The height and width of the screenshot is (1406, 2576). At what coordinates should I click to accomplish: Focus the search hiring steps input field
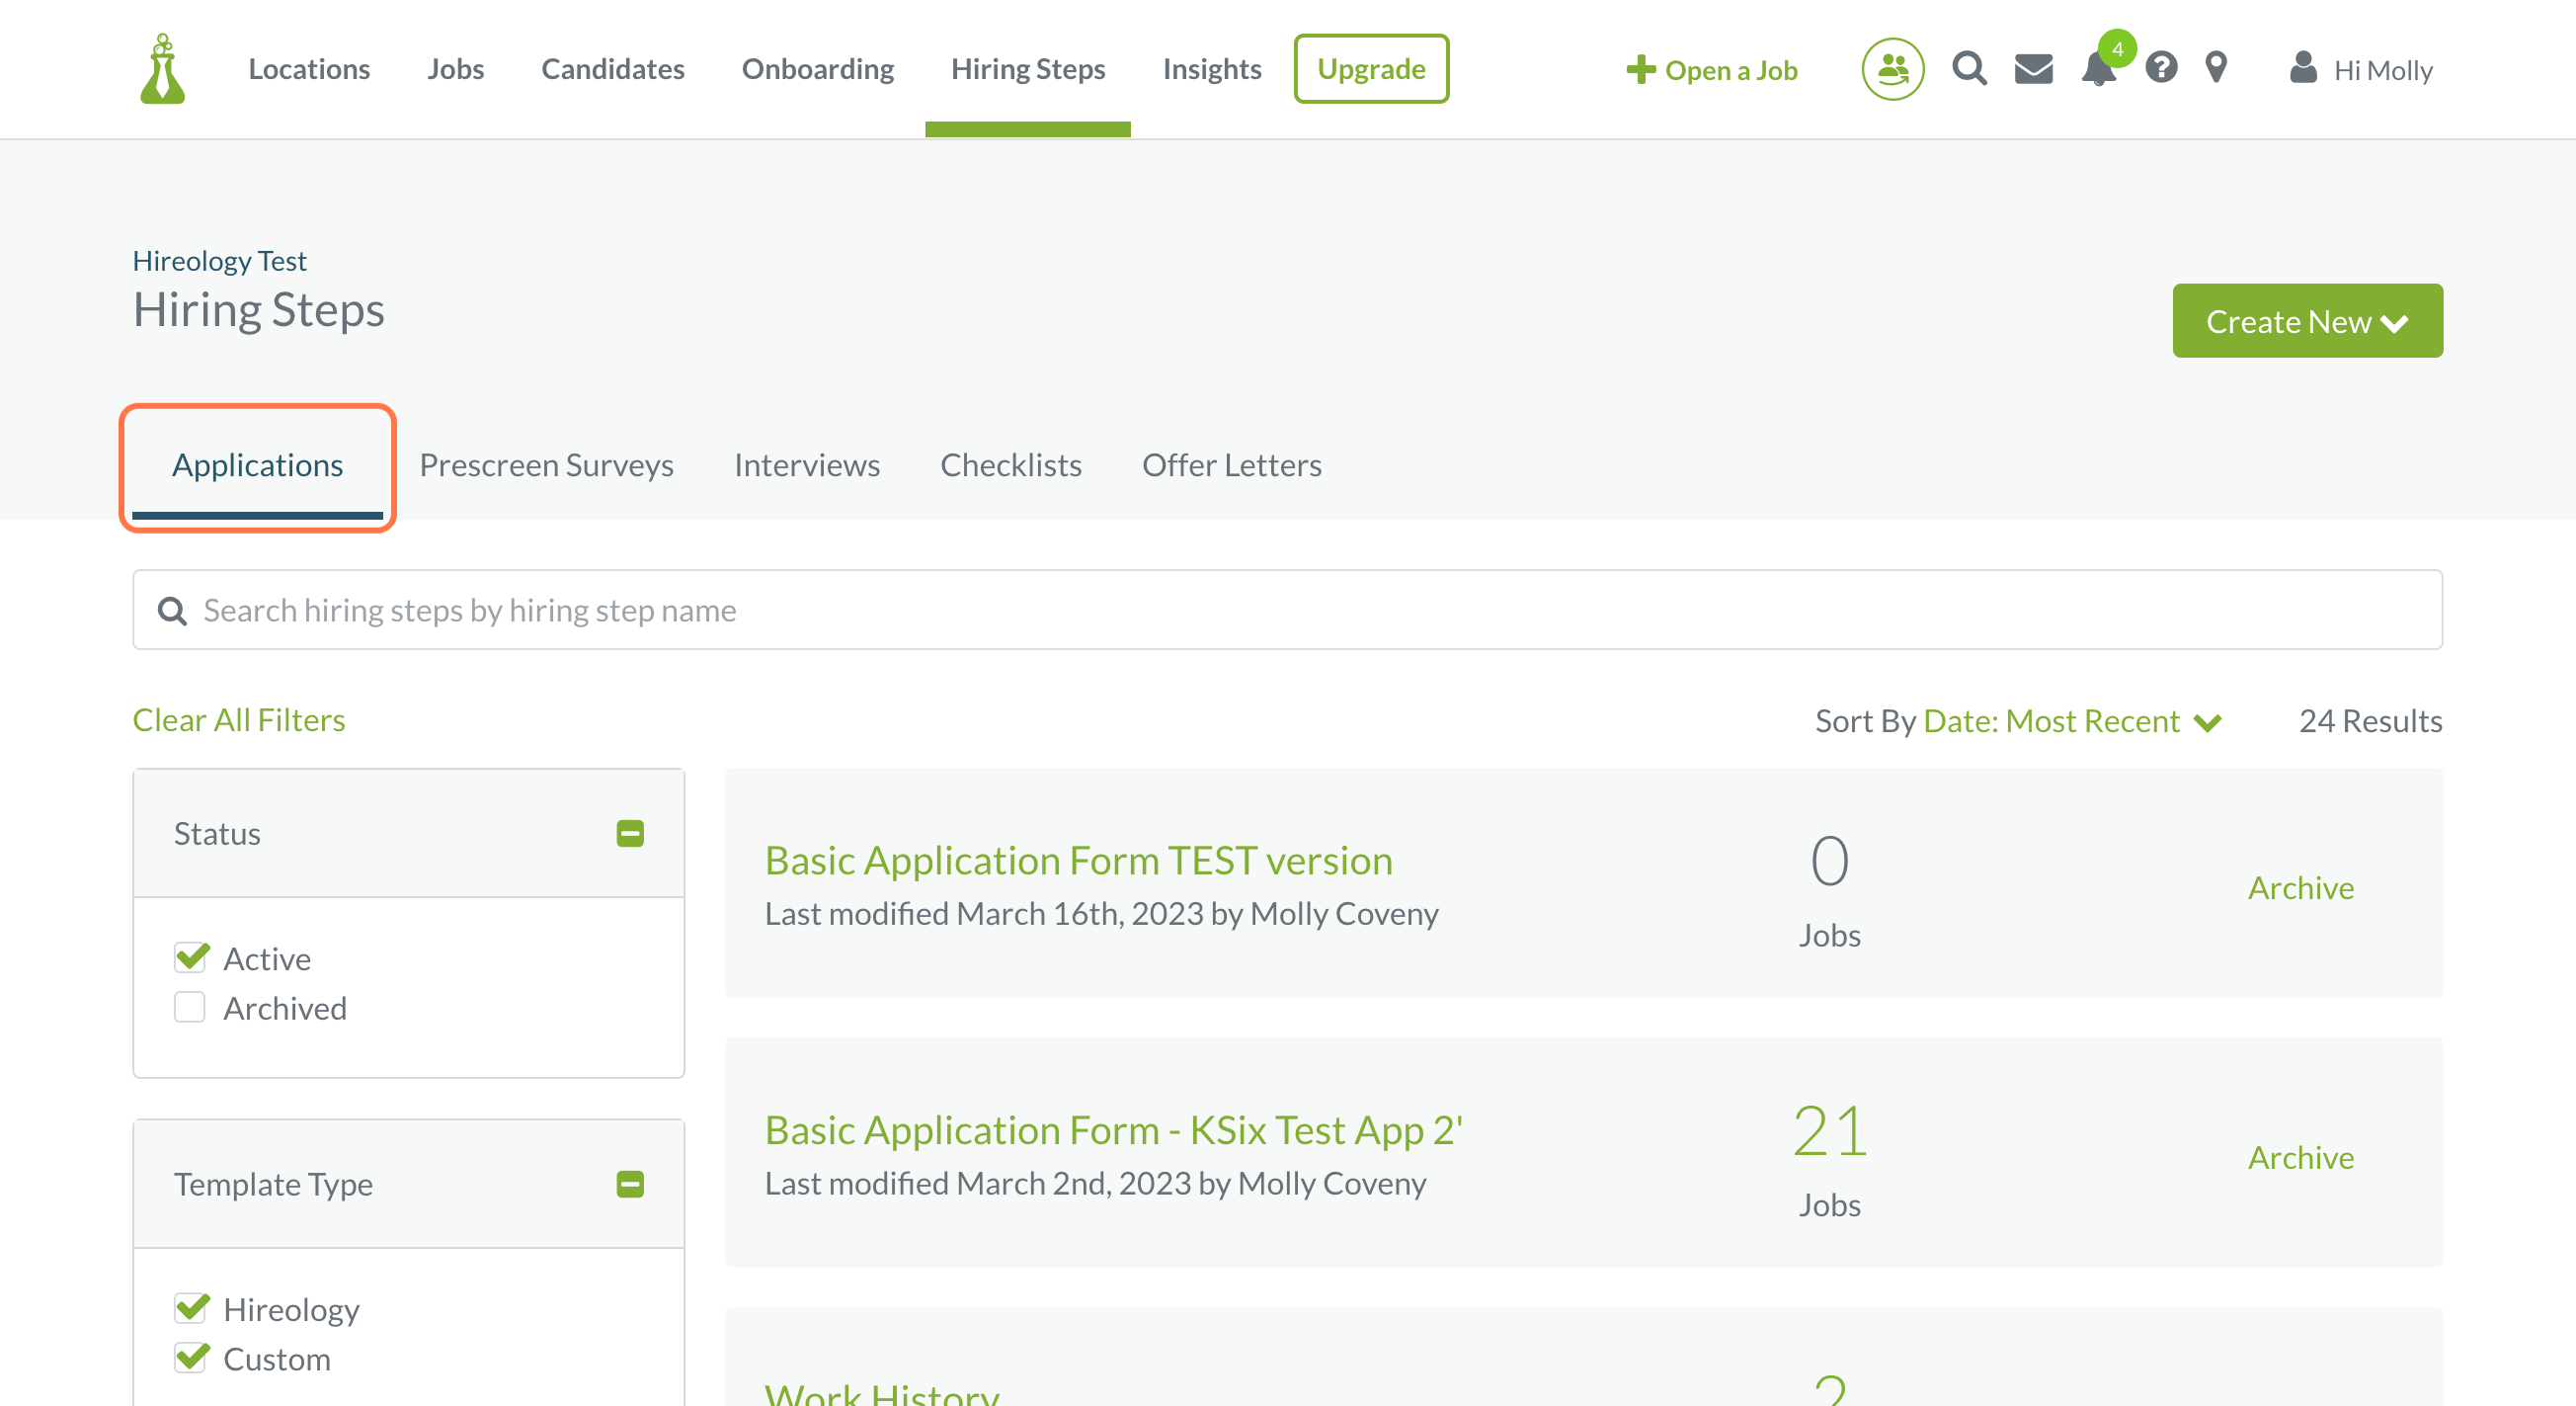[1287, 610]
